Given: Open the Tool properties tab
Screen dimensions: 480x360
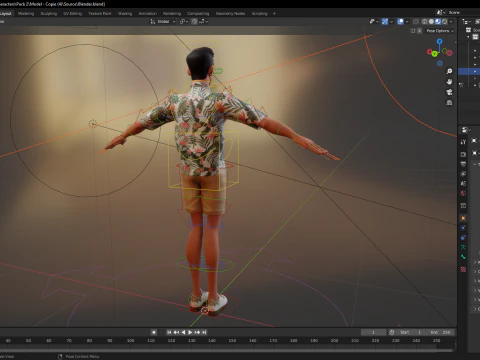Looking at the screenshot, I should click(x=463, y=142).
